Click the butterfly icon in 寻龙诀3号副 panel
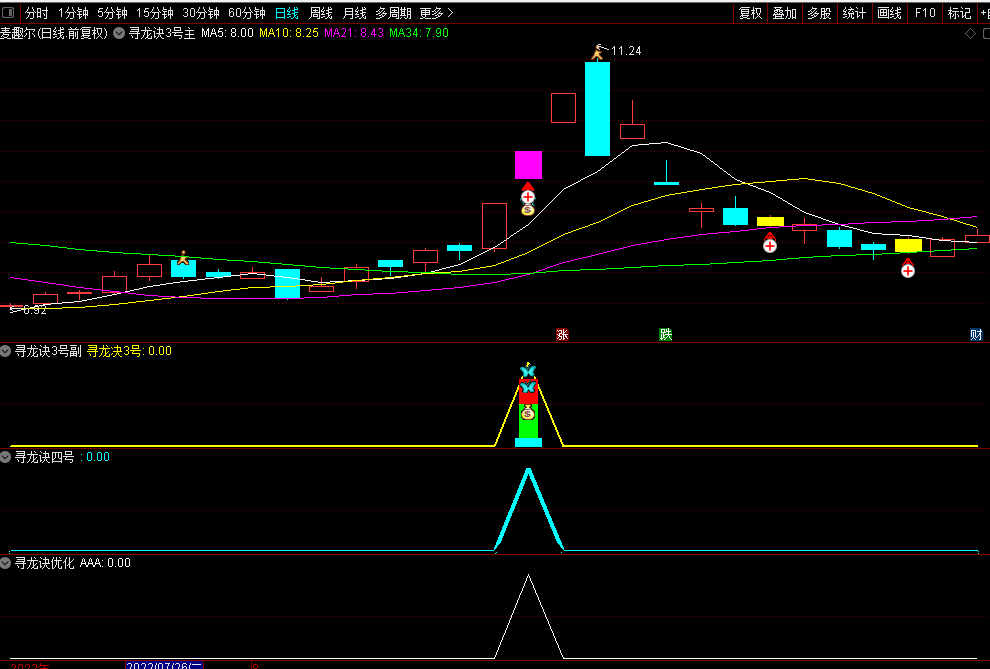990x669 pixels. [x=528, y=372]
